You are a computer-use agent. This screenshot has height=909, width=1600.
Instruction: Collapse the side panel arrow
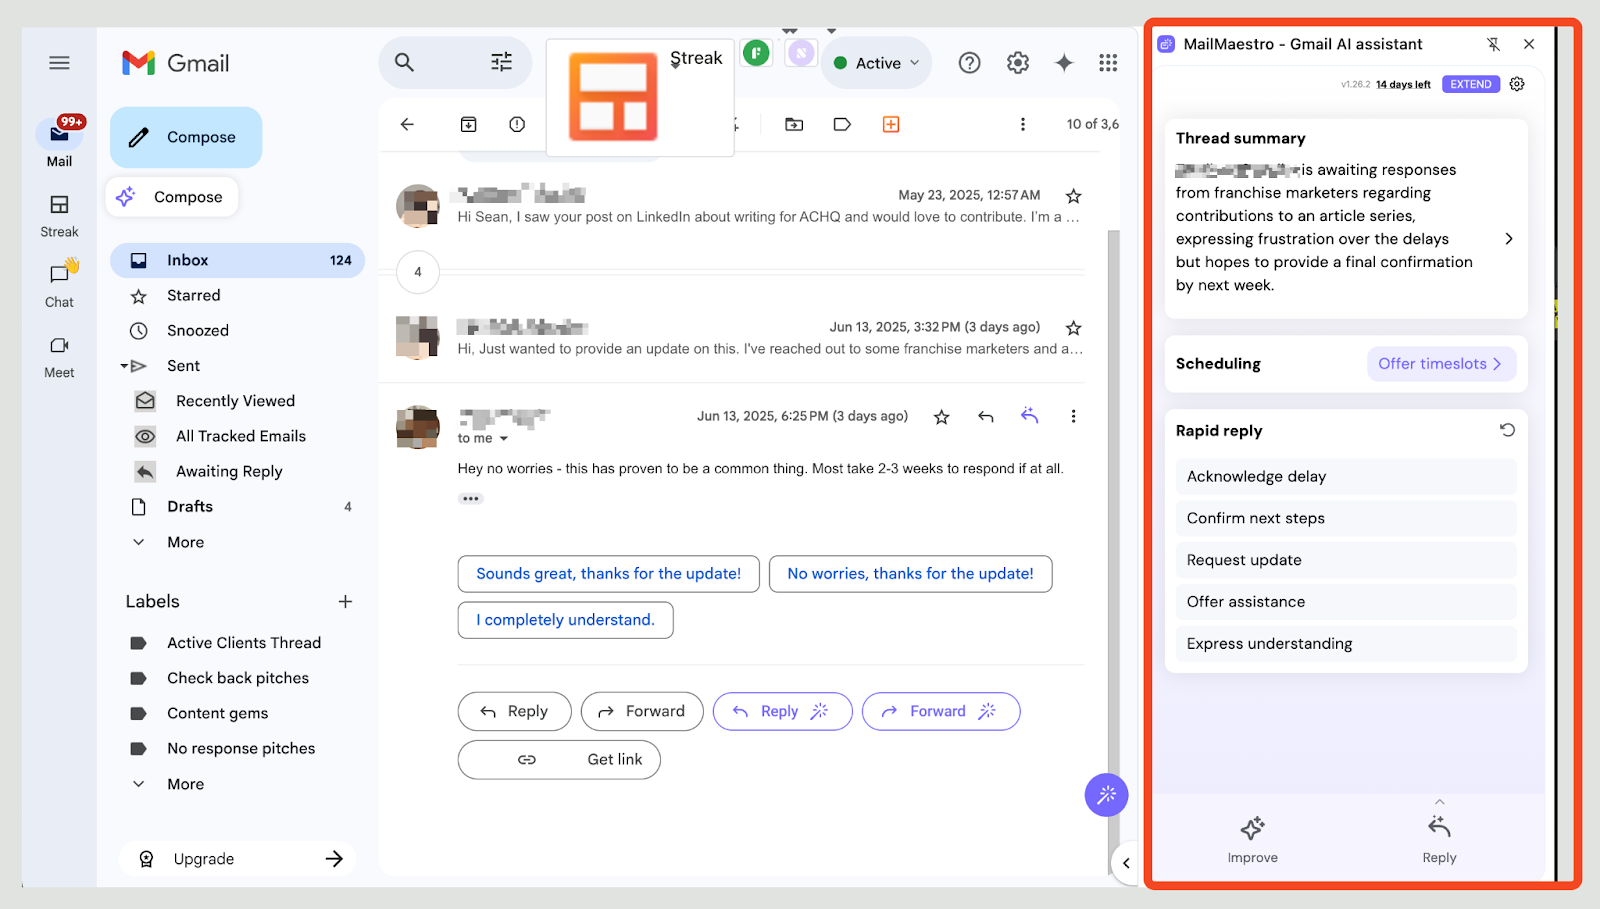pyautogui.click(x=1126, y=863)
